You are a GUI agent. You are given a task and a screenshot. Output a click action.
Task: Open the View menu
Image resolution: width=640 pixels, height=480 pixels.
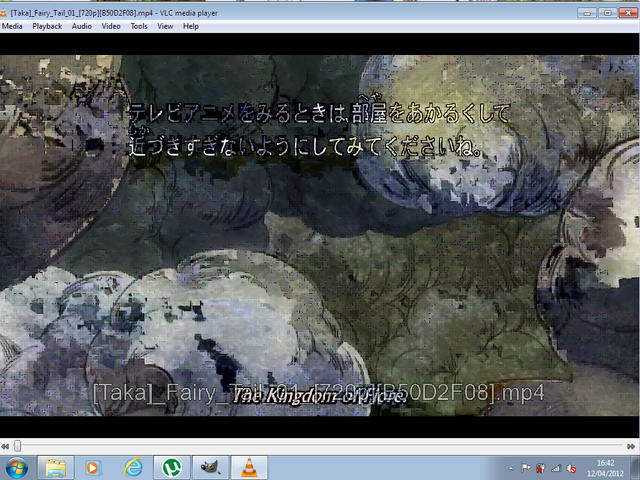(x=165, y=26)
